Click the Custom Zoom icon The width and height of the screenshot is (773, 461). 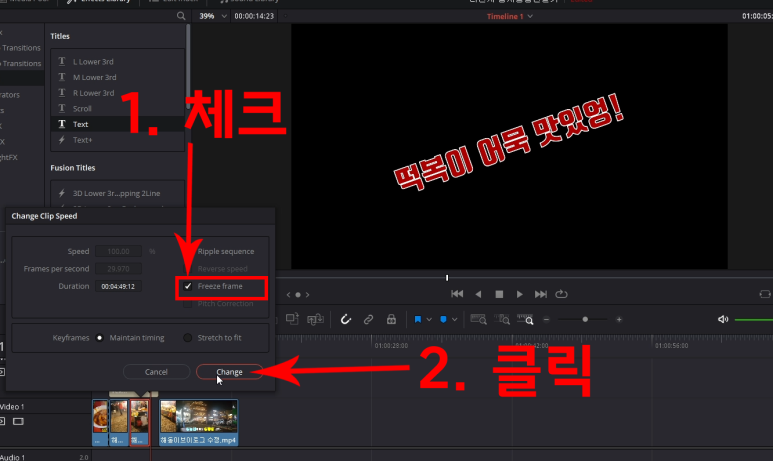point(526,319)
